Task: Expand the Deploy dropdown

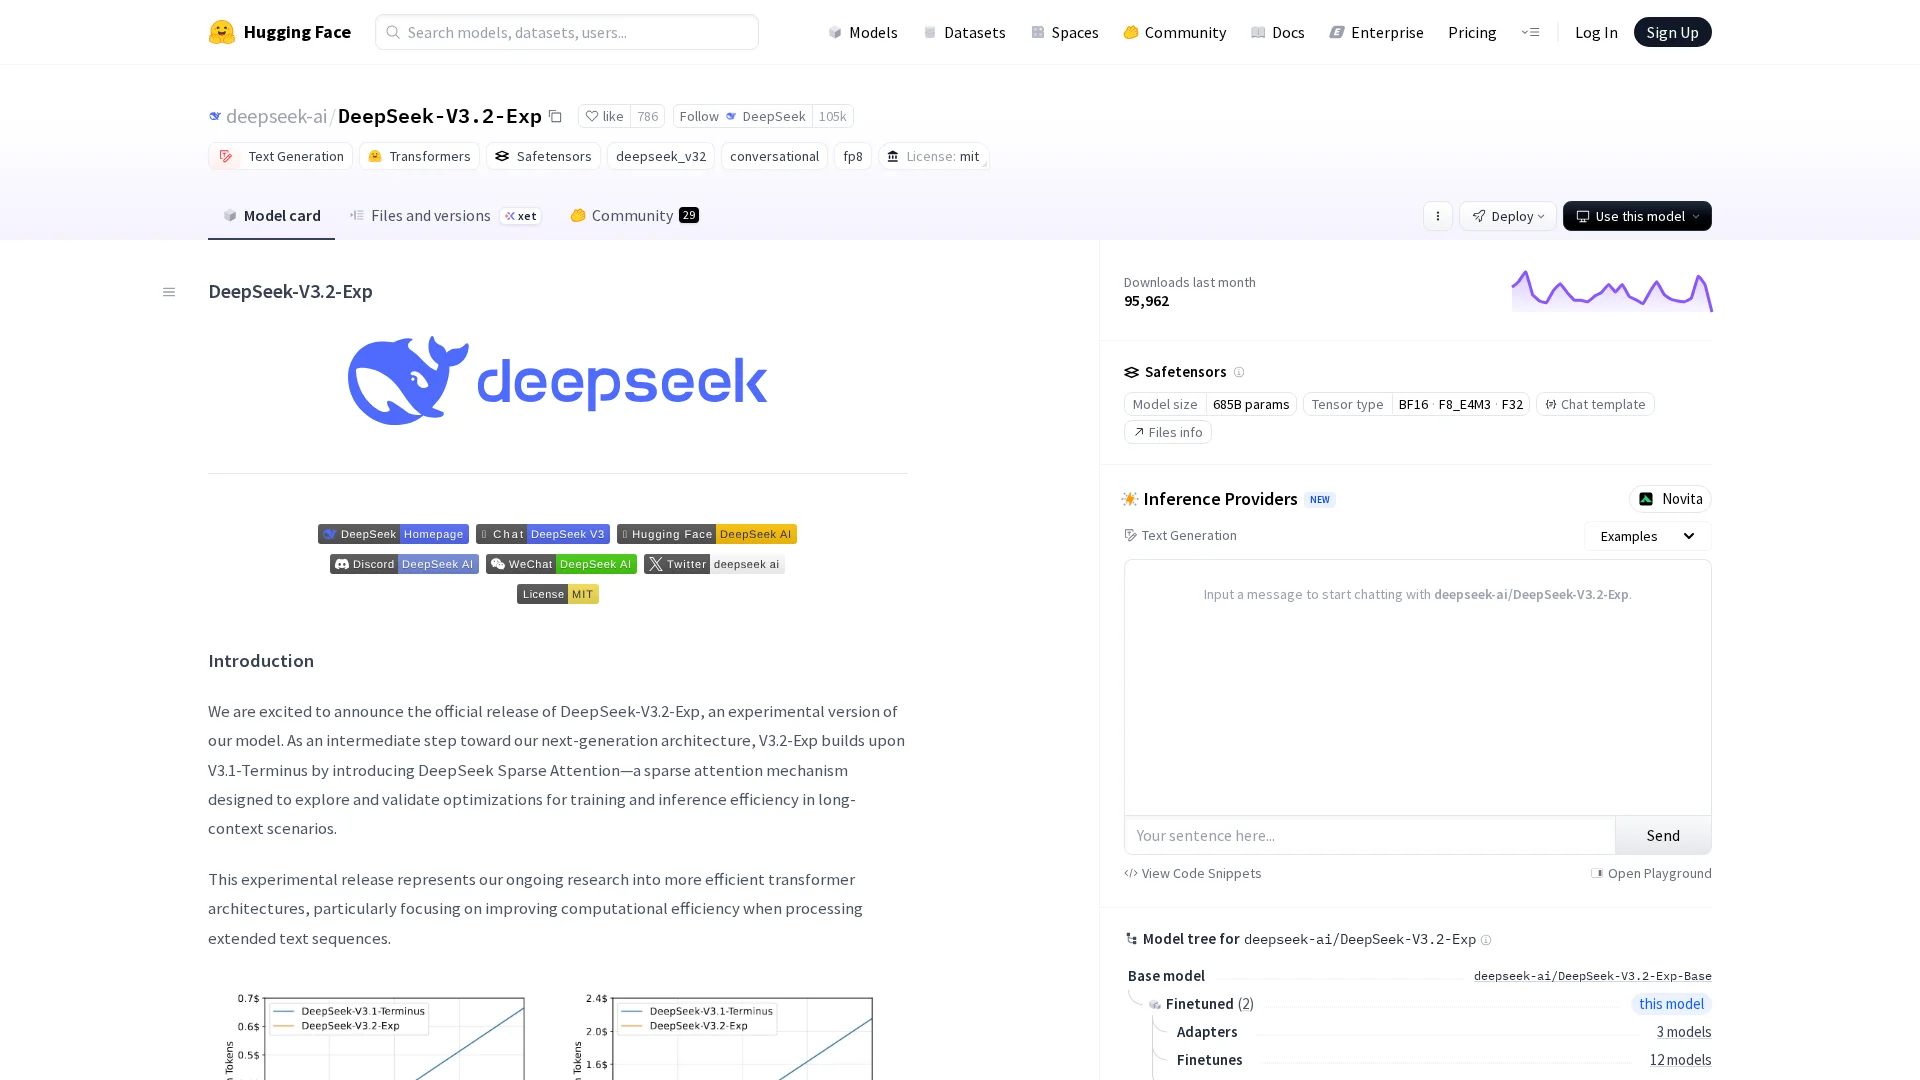Action: (1507, 216)
